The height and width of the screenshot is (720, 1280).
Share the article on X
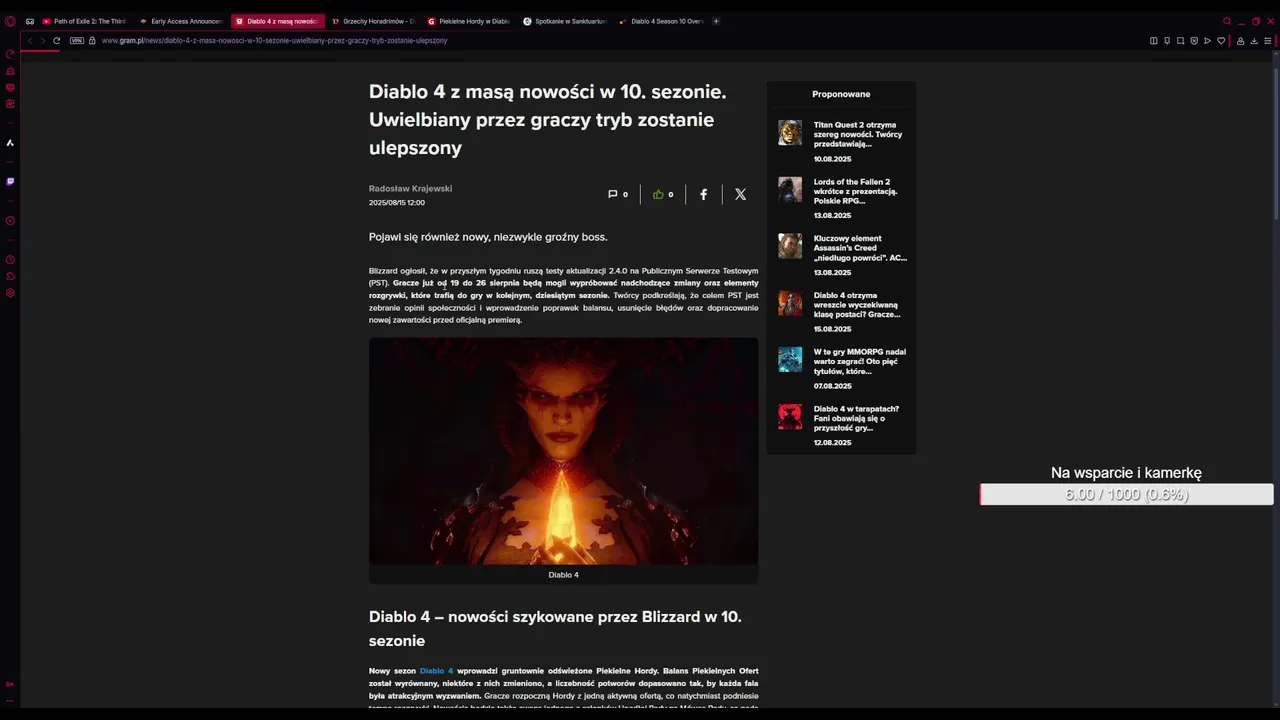[x=740, y=194]
